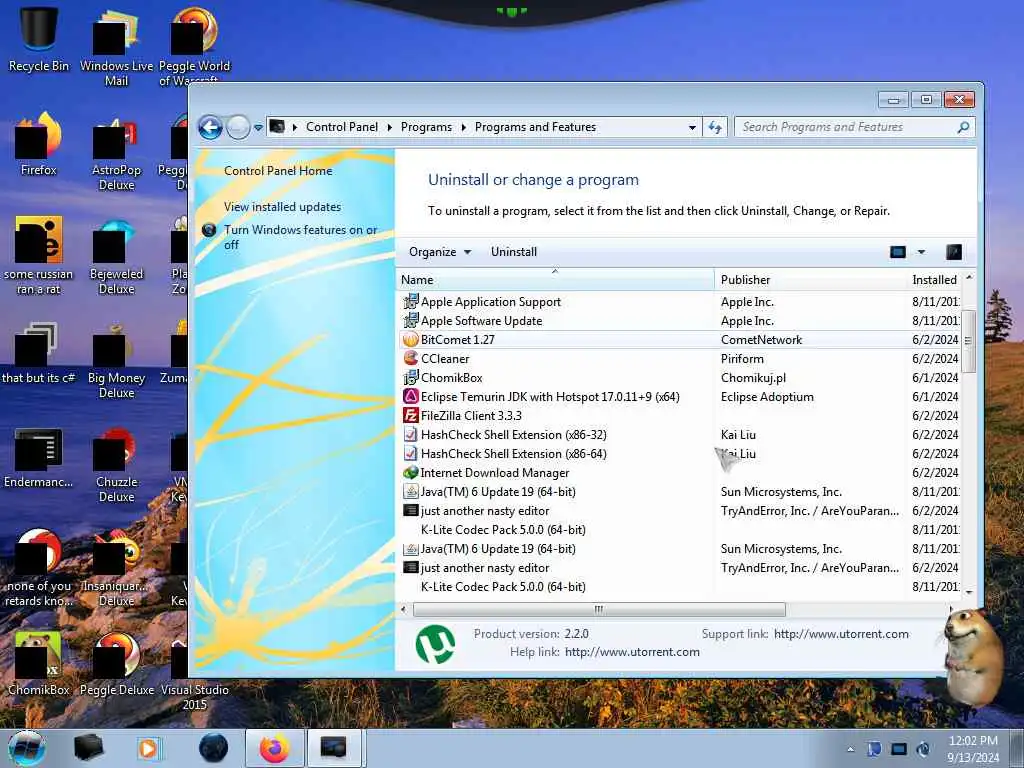Screen dimensions: 1024x768
Task: Select Big Money Deluxe desktop icon
Action: pyautogui.click(x=116, y=360)
